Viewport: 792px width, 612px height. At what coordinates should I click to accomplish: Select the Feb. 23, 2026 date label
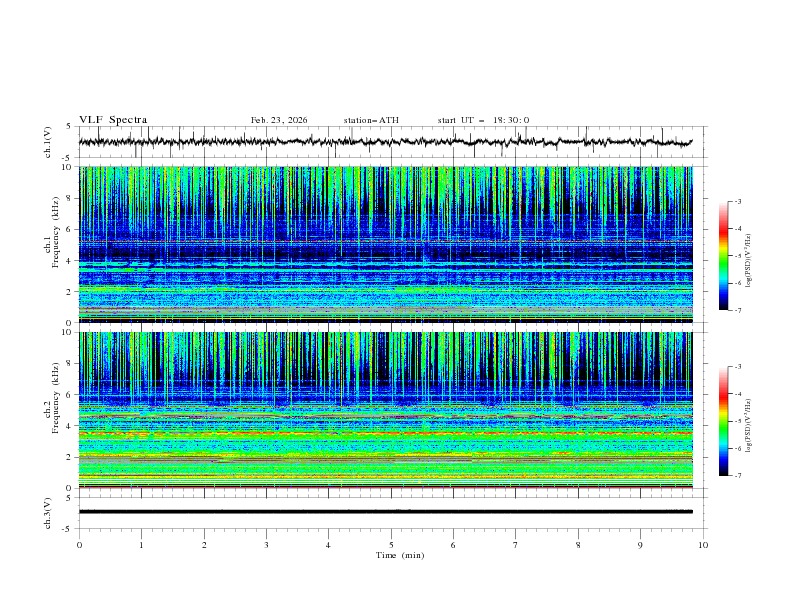[x=279, y=120]
